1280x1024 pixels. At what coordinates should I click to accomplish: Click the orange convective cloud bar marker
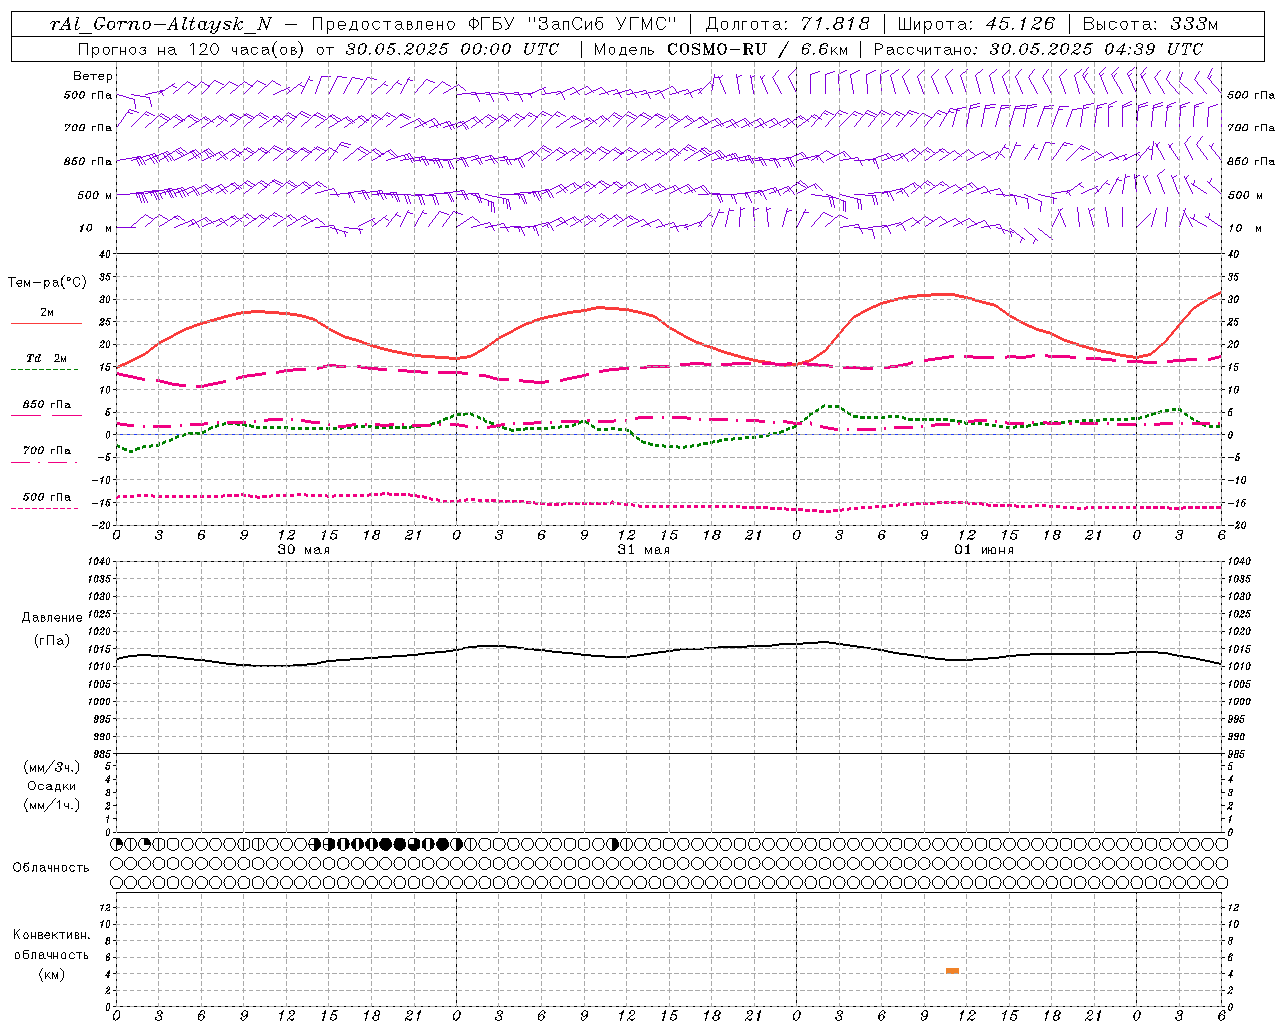click(952, 971)
